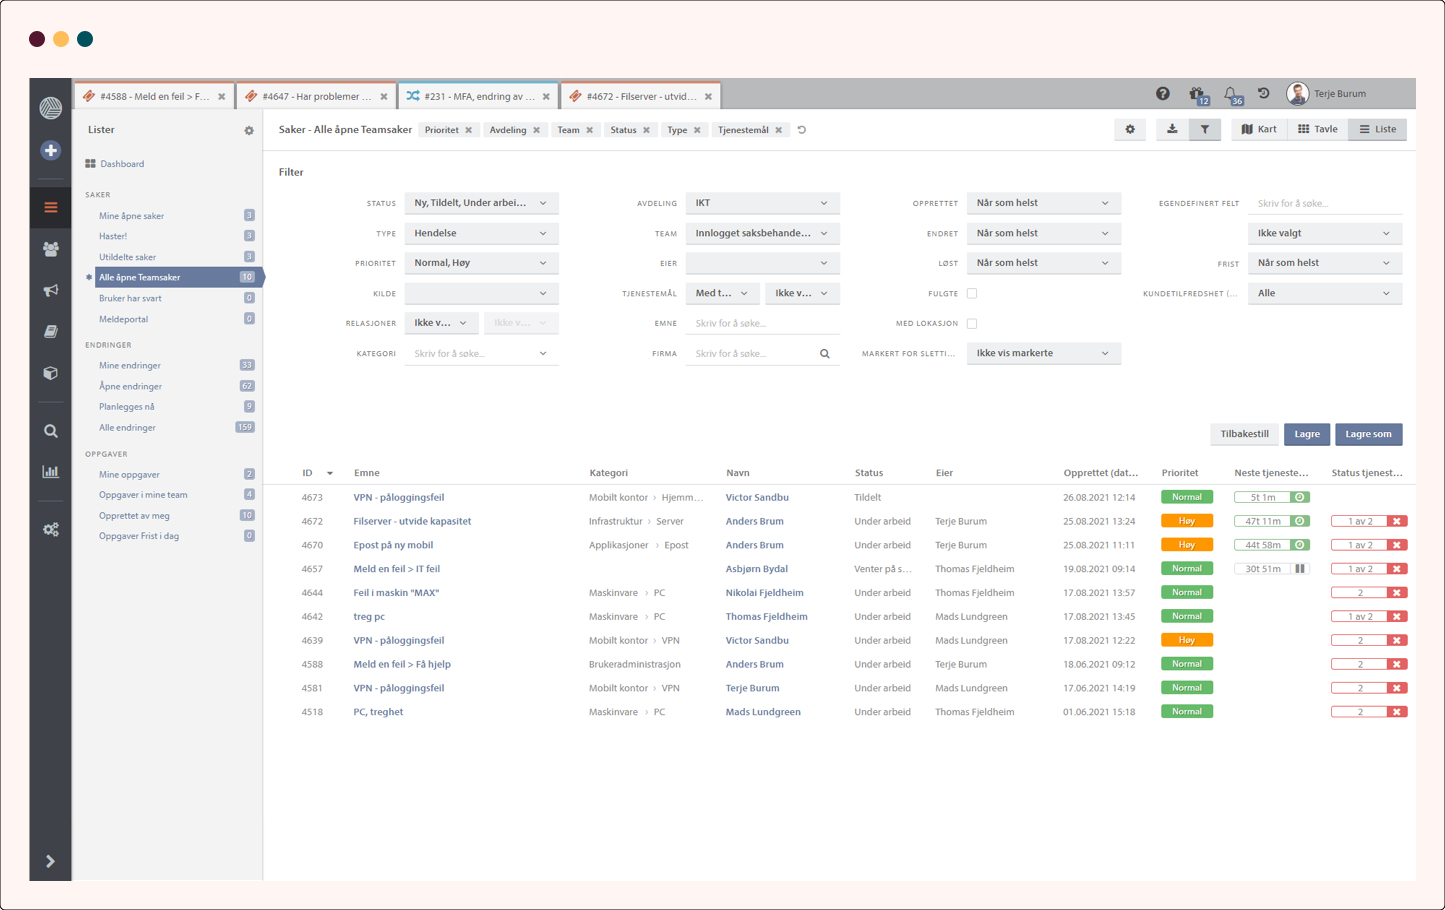
Task: Click the download export icon
Action: (1171, 129)
